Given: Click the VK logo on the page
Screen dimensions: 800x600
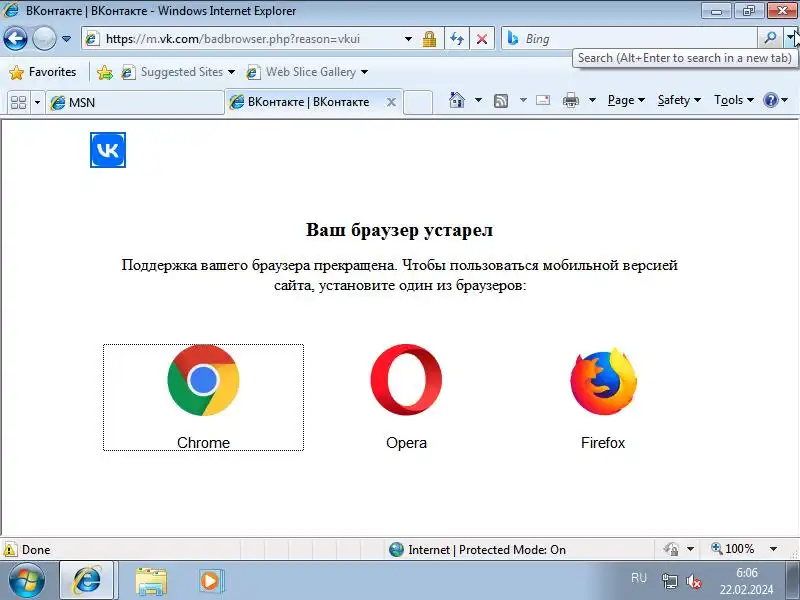Looking at the screenshot, I should pos(108,150).
